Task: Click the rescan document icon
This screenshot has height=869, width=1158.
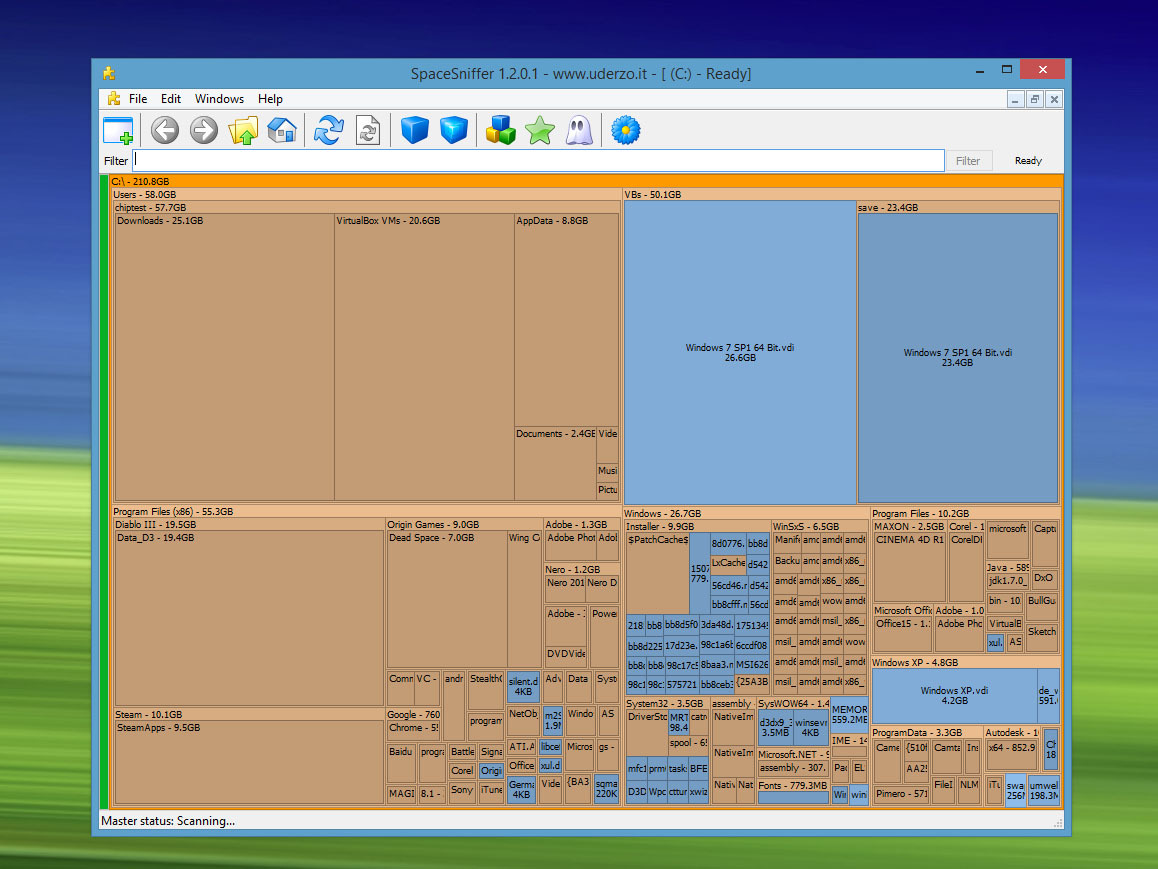Action: pyautogui.click(x=368, y=131)
